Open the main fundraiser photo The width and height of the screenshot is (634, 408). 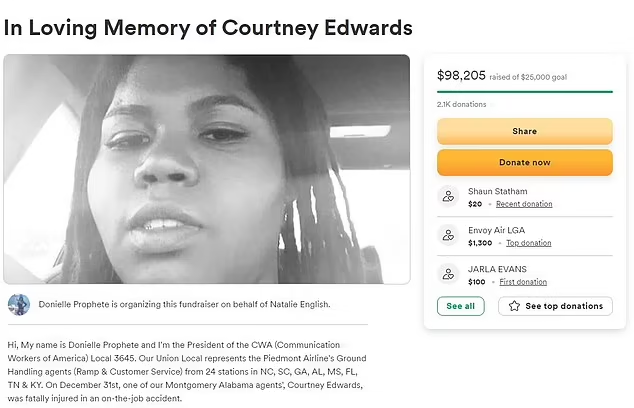(x=206, y=169)
